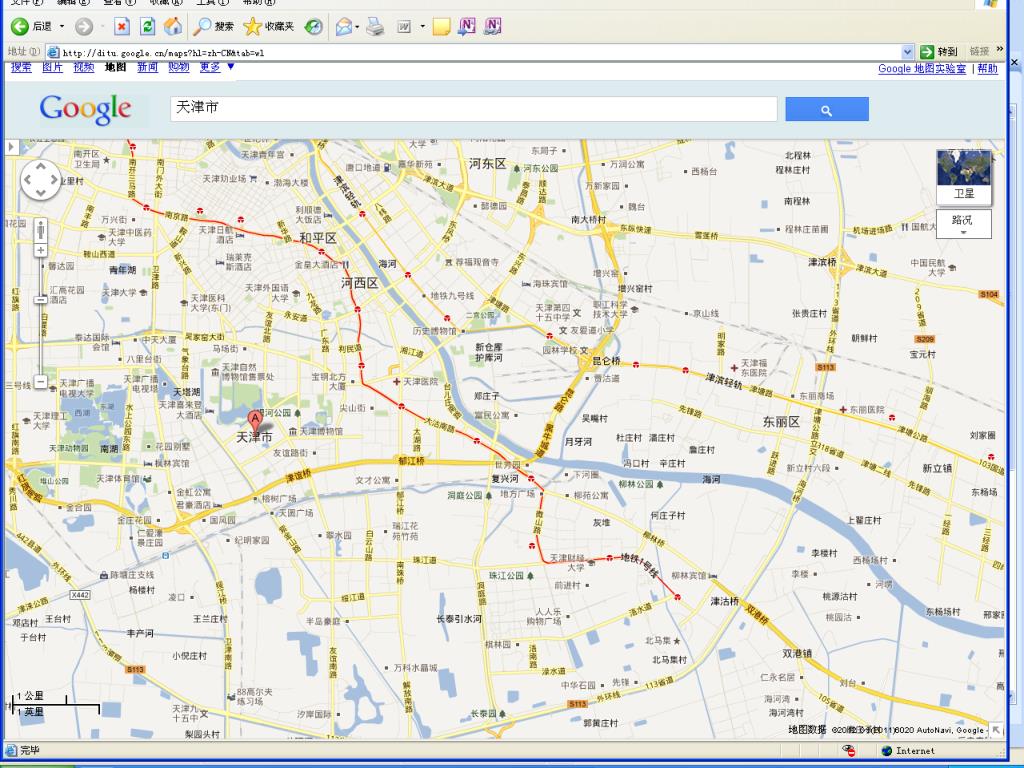Click the forward navigation arrow

[x=84, y=27]
